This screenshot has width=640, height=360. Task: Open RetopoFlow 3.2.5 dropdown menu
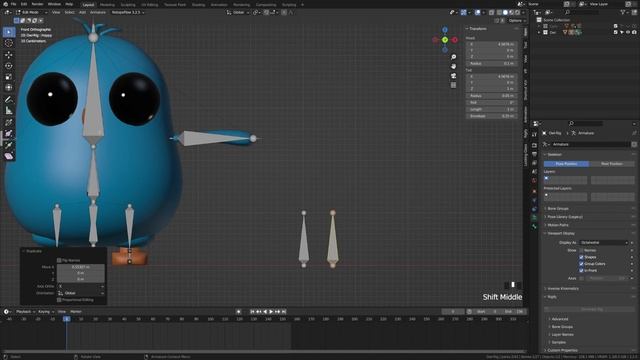tap(128, 13)
